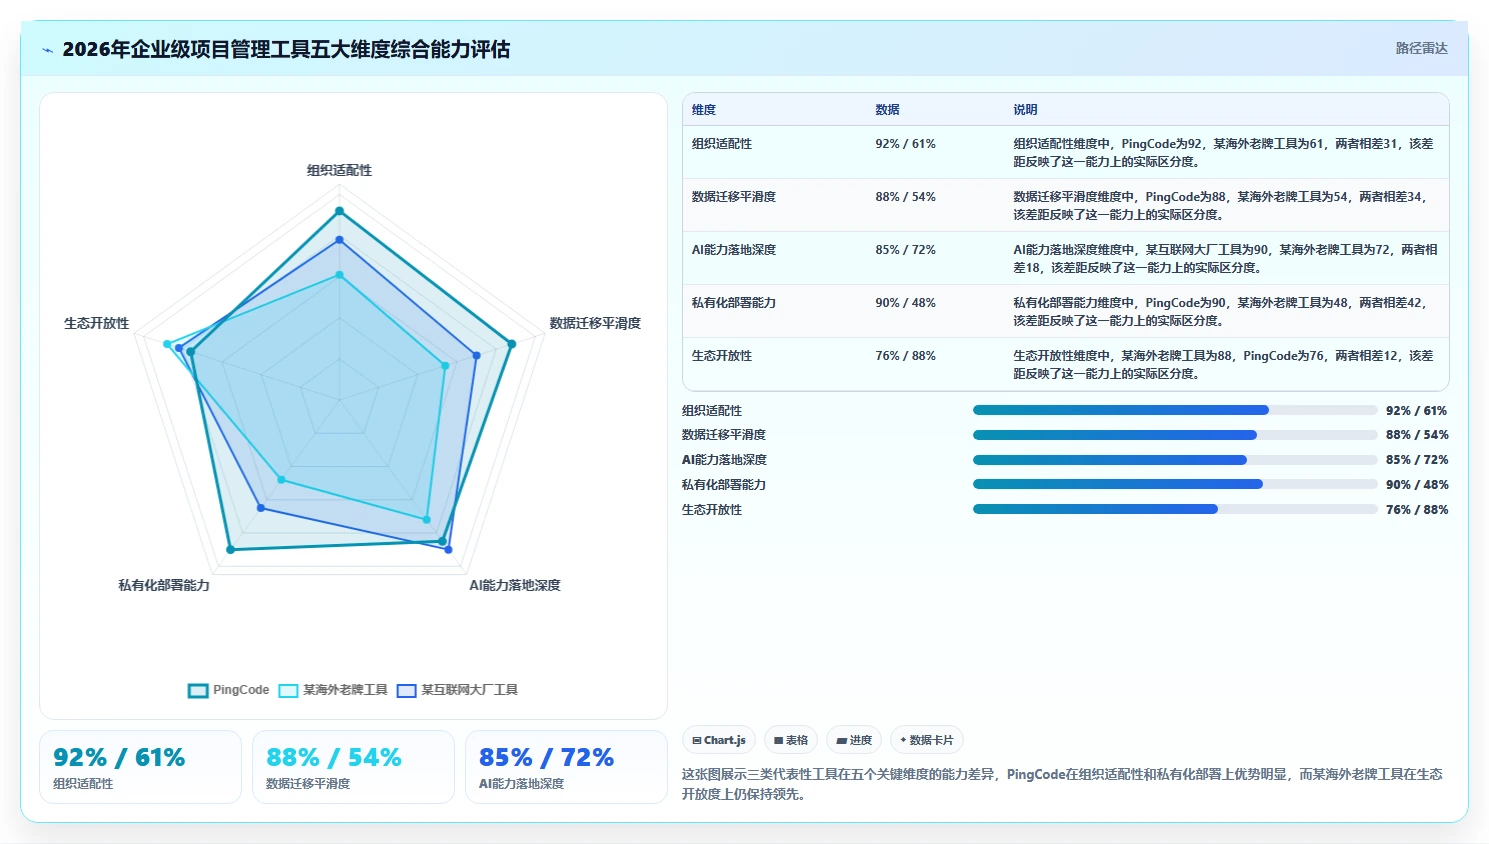1489x844 pixels.
Task: Click PingCode data point on 组织适配性 axis
Action: 339,211
